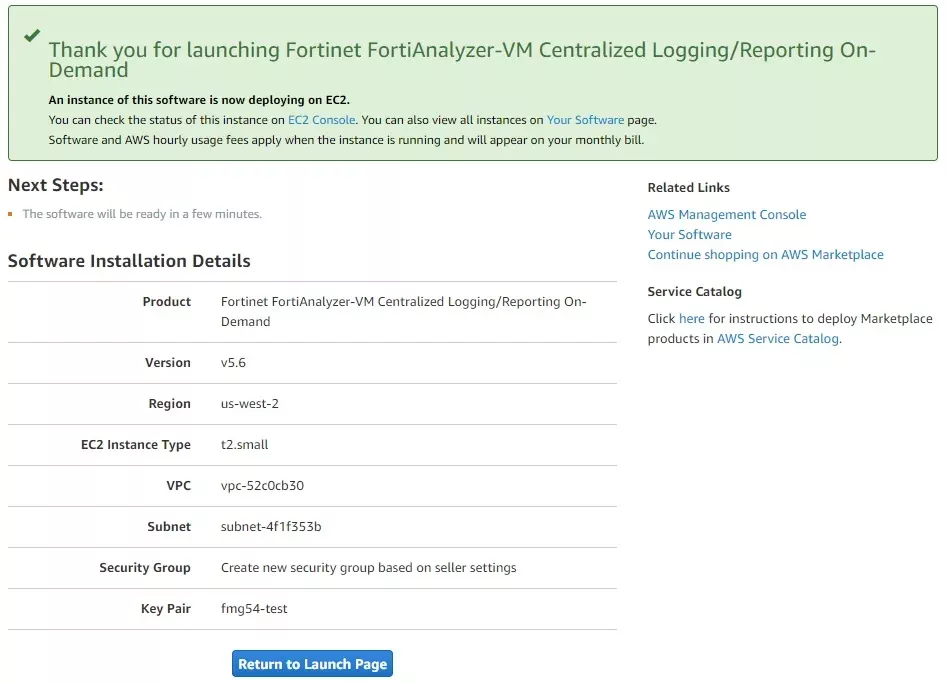Viewport: 946px width, 684px height.
Task: Click Return to Launch Page button
Action: coord(313,663)
